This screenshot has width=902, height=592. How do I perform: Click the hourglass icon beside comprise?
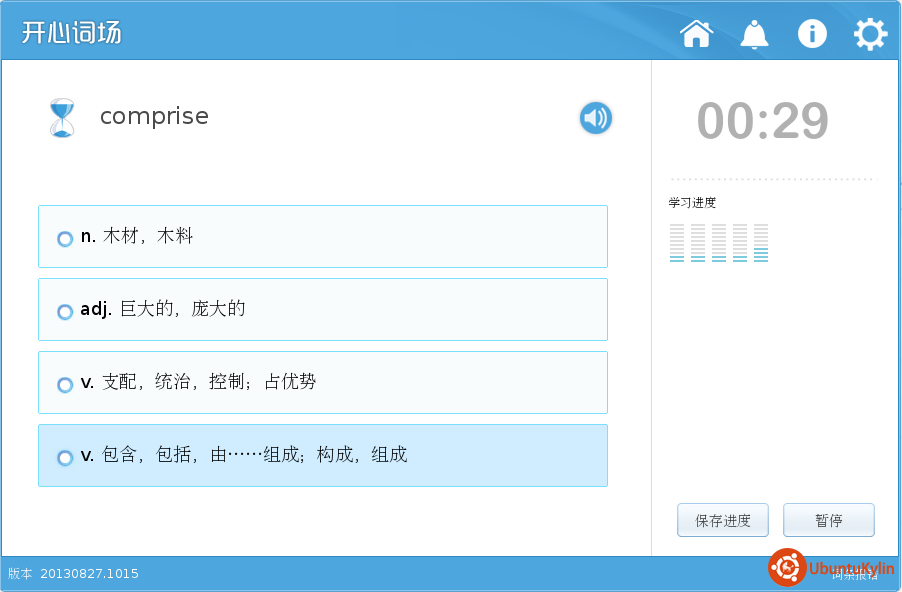[x=62, y=118]
